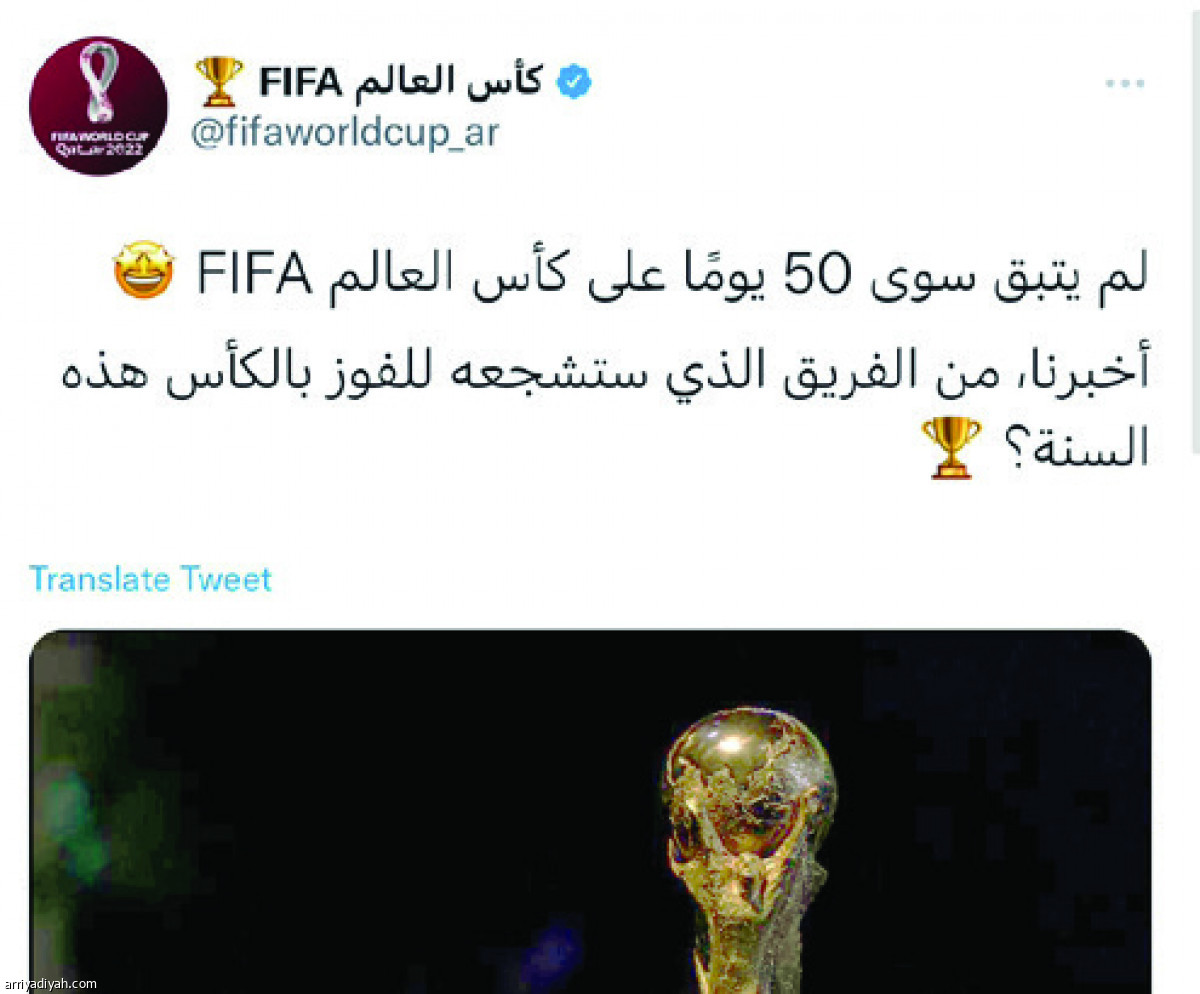Image resolution: width=1200 pixels, height=994 pixels.
Task: Open the three-dot more options menu
Action: [x=1124, y=84]
